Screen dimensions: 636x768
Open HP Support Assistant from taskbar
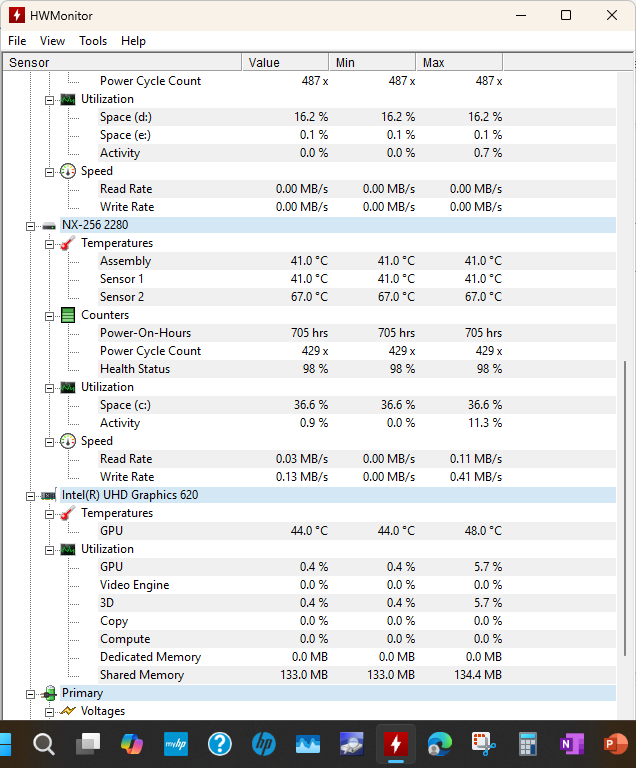point(220,744)
